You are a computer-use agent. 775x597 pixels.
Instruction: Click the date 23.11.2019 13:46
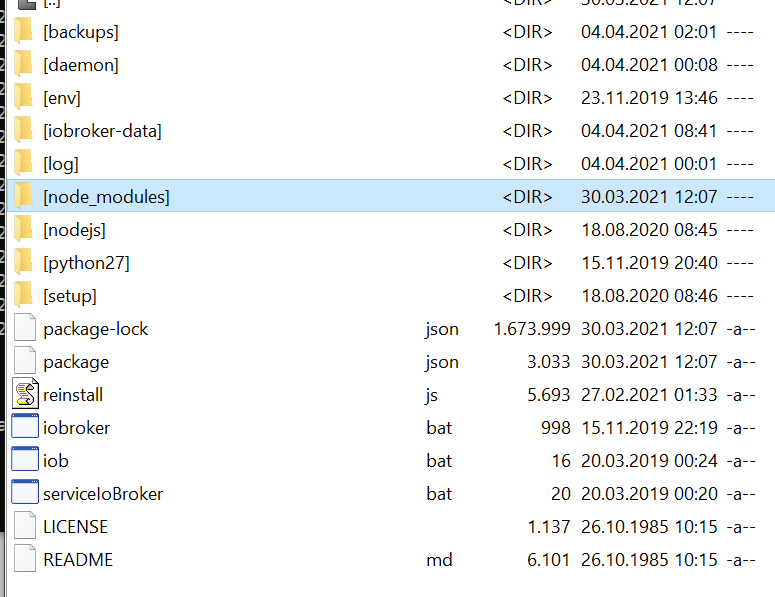649,98
